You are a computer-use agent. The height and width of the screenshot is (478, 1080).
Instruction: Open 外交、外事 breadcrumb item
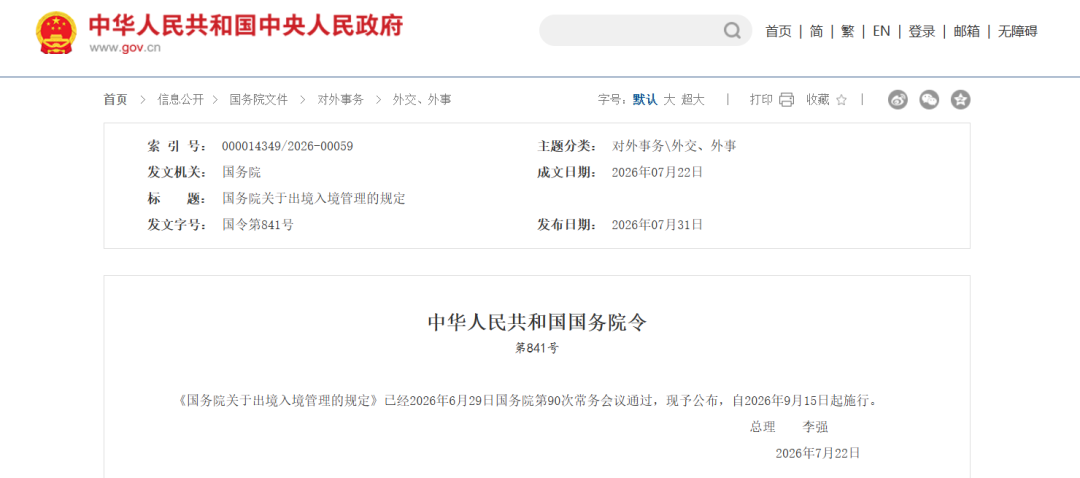pos(422,100)
